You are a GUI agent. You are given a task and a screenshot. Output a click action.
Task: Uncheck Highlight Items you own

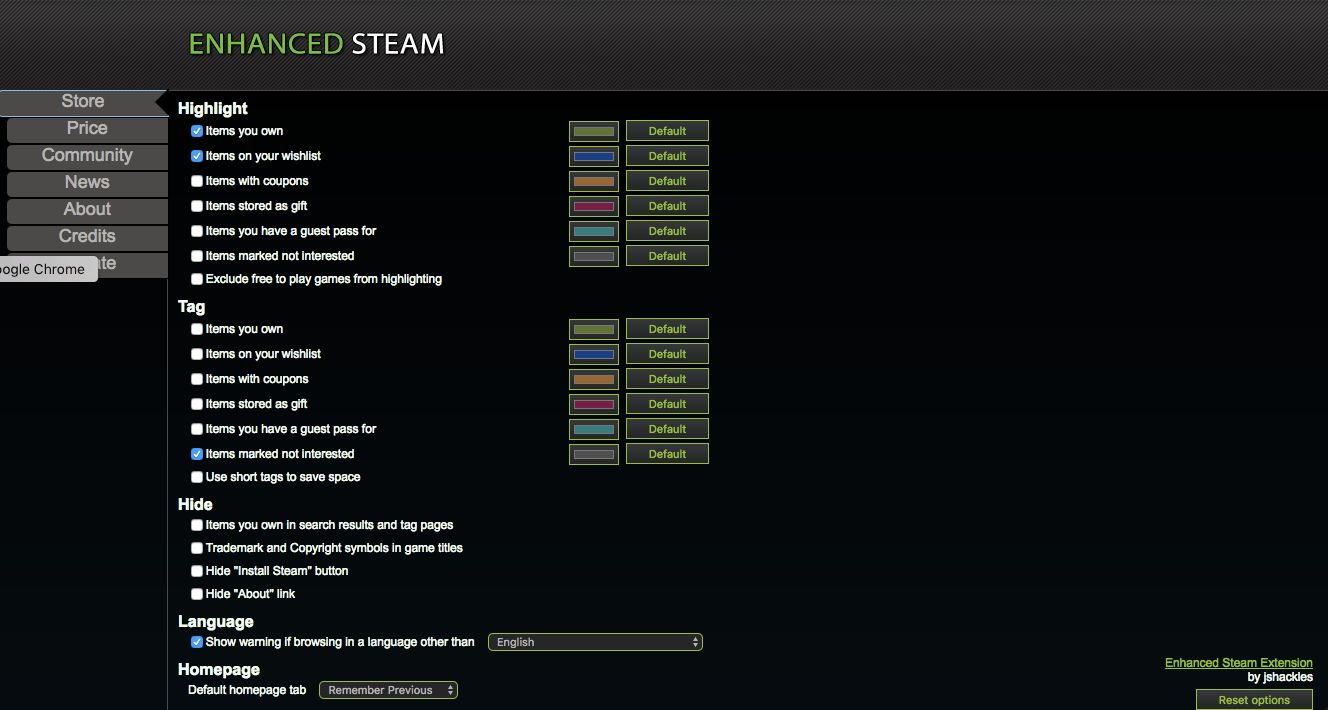click(x=197, y=131)
